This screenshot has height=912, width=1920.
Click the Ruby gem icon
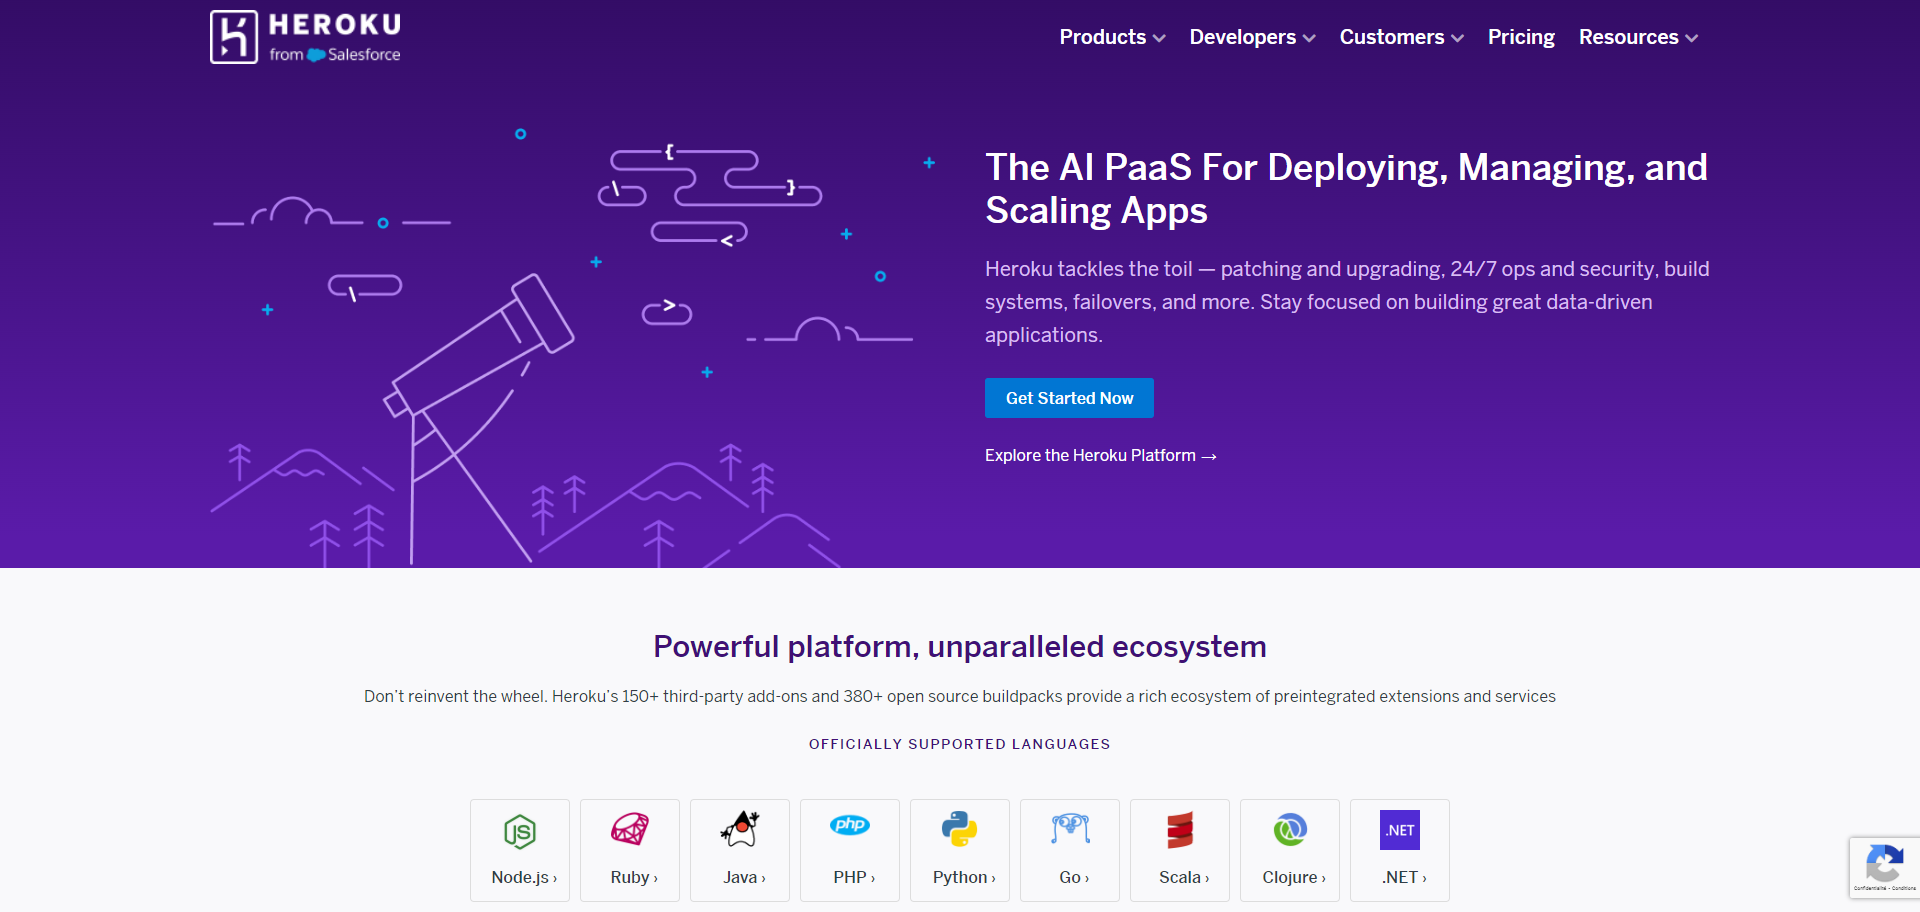pyautogui.click(x=630, y=829)
